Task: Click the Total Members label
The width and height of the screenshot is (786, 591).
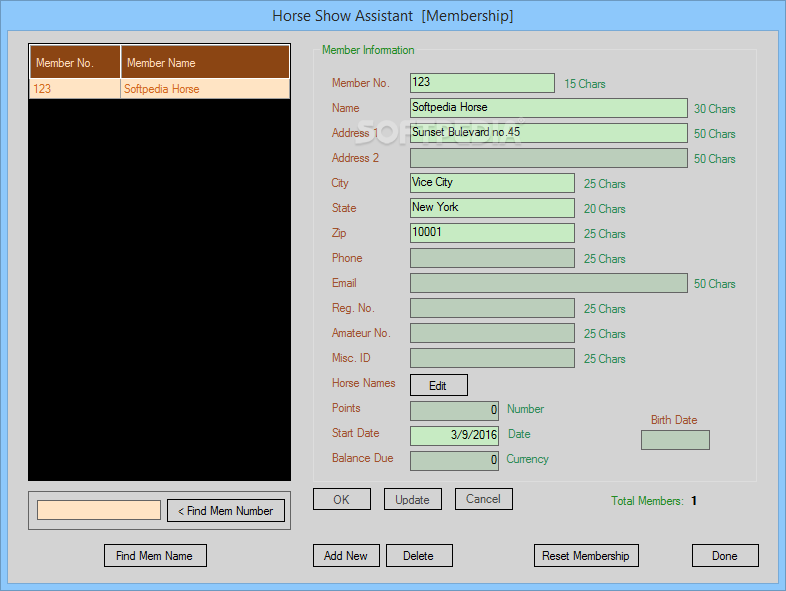Action: (647, 501)
